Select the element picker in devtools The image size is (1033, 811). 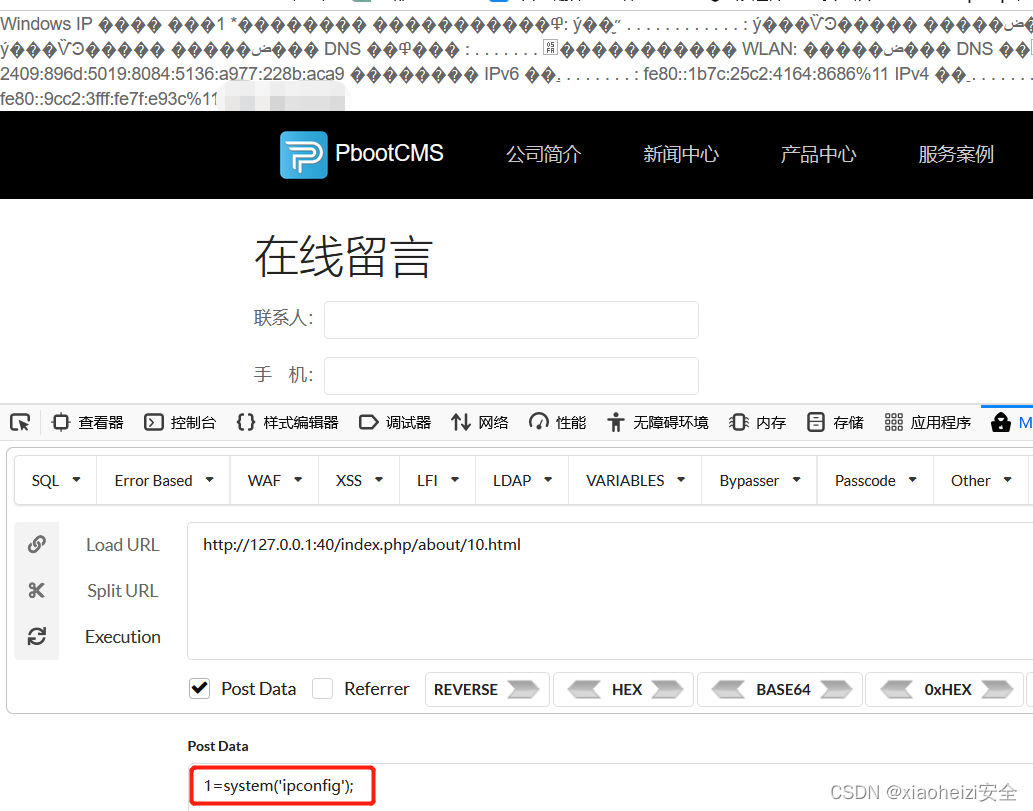pos(20,422)
